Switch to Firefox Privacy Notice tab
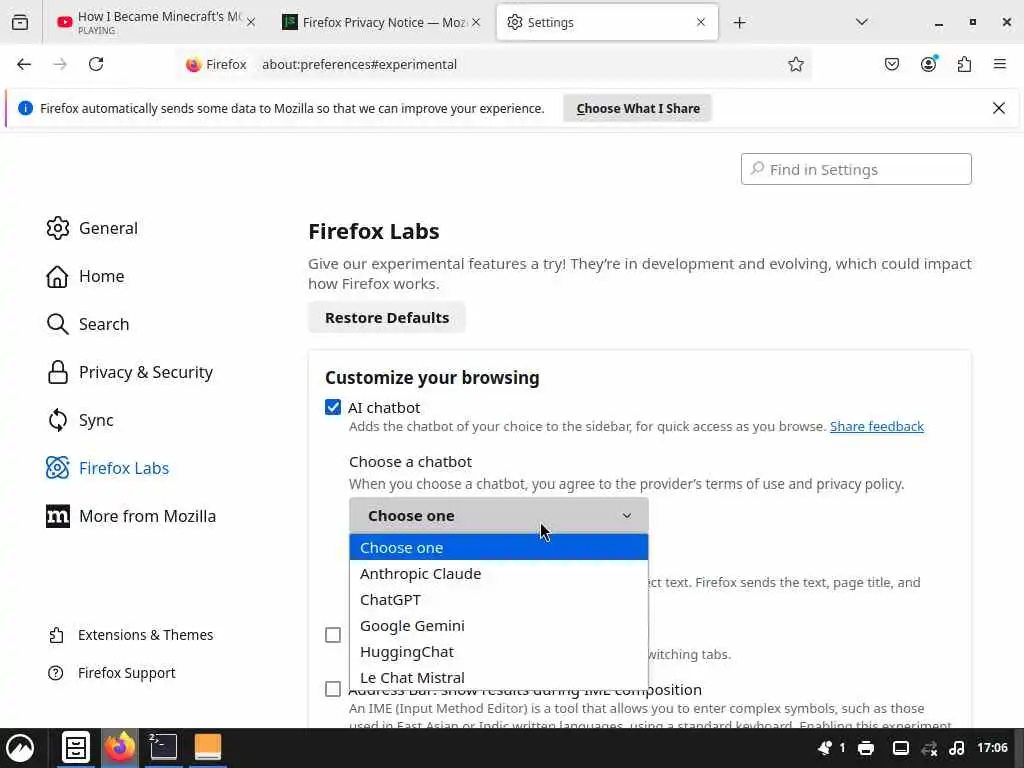The image size is (1024, 768). point(383,22)
